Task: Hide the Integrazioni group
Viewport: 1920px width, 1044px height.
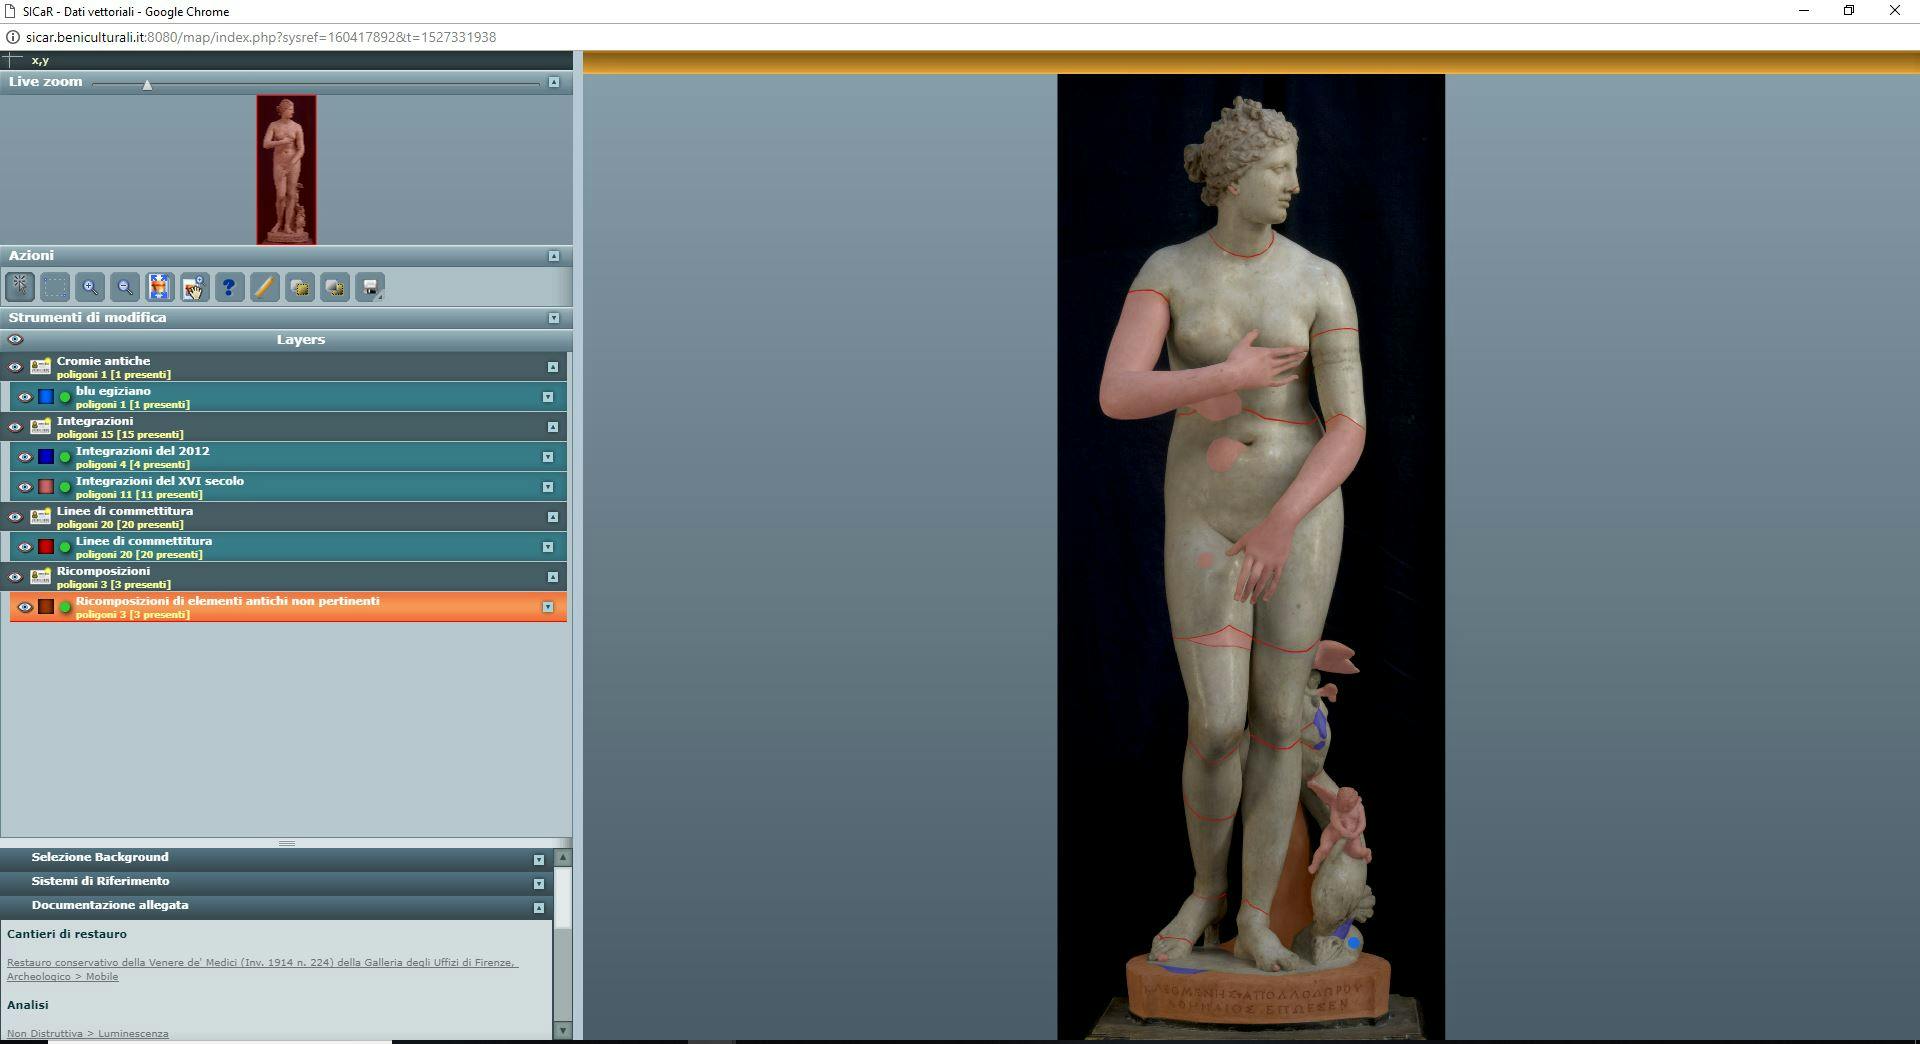Action: tap(15, 427)
